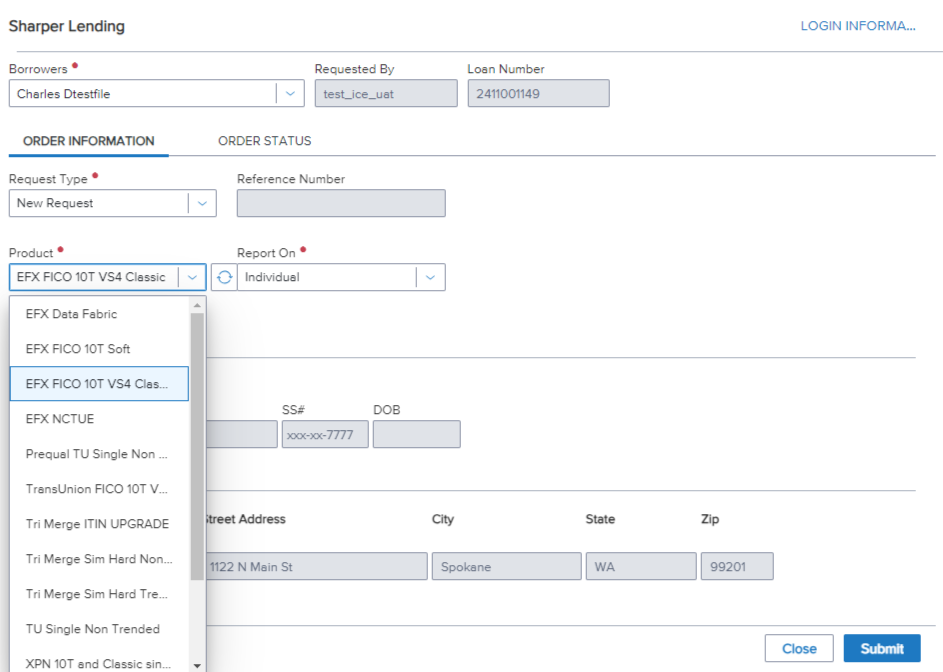Open the LOGIN INFORMA... link
The image size is (943, 672).
(858, 26)
